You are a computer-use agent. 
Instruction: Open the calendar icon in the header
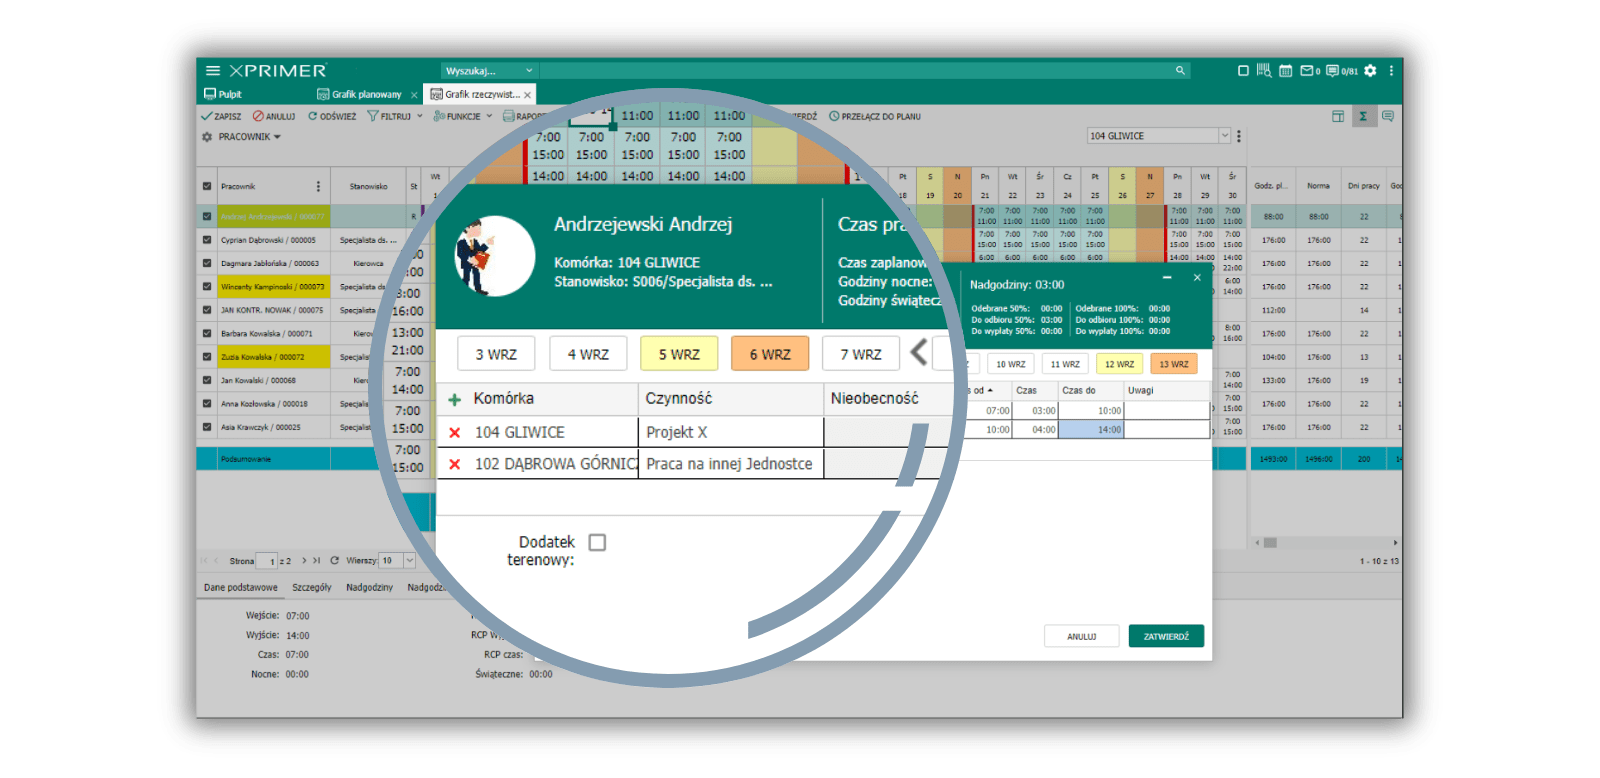(x=1286, y=71)
